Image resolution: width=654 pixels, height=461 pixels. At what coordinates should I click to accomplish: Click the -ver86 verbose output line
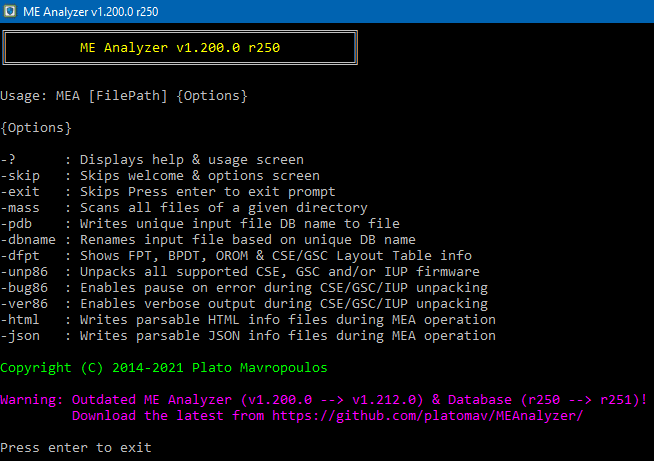pos(244,304)
